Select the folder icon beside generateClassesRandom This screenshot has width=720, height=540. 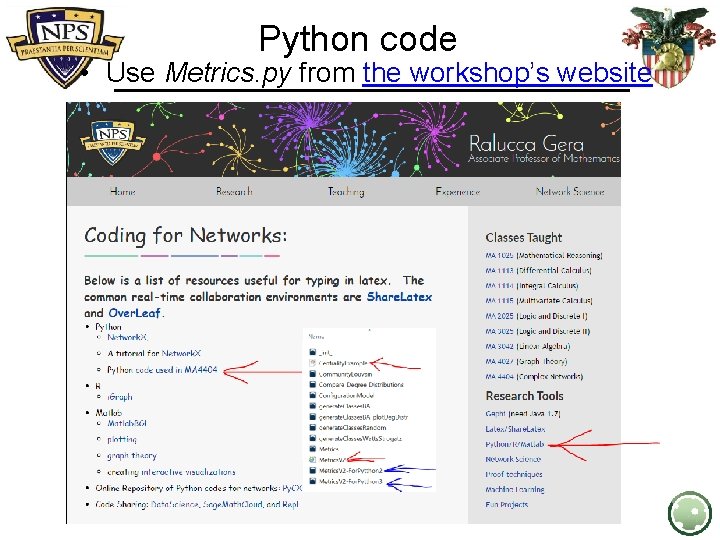(x=313, y=427)
